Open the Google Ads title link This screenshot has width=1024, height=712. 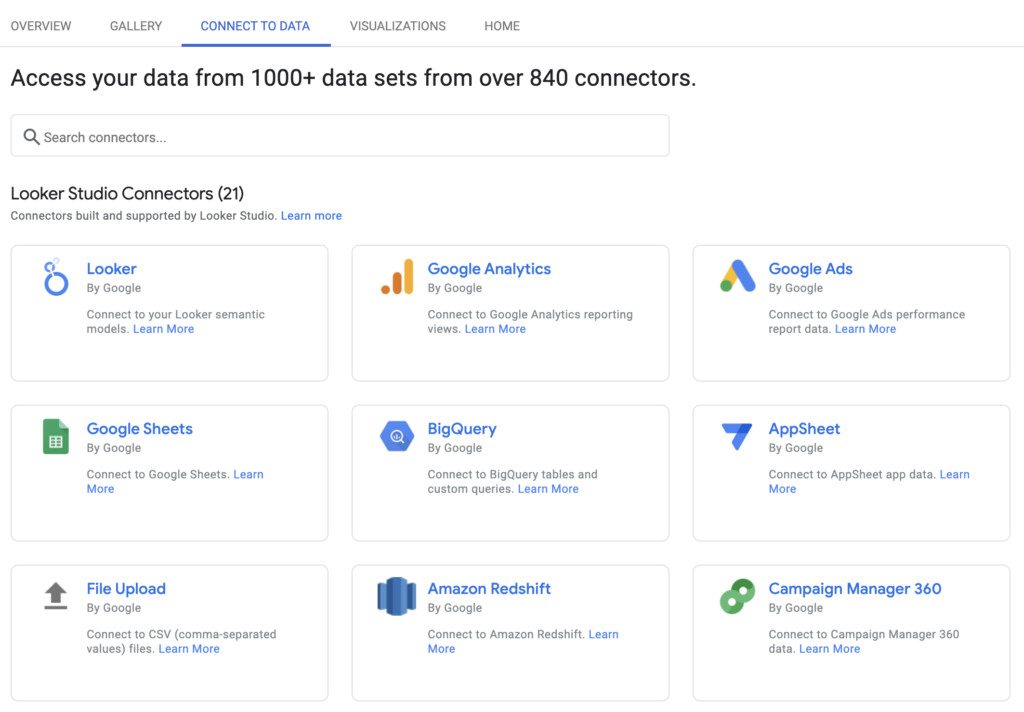click(810, 269)
